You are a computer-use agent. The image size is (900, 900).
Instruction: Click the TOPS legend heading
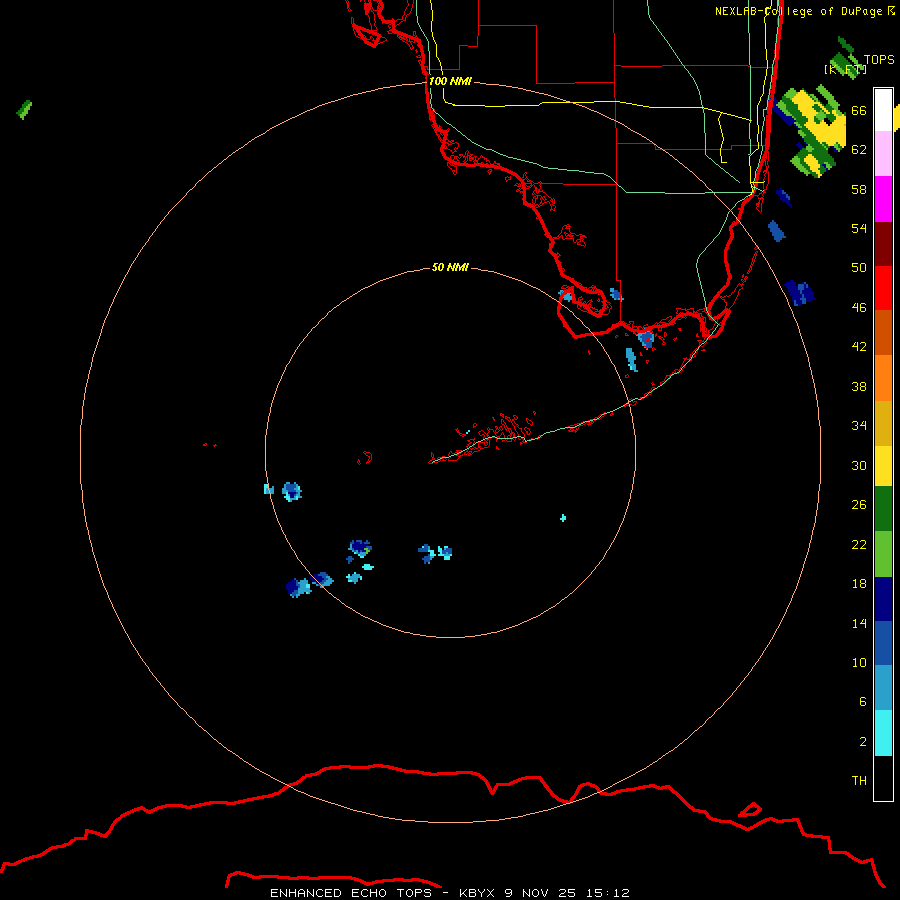(879, 60)
